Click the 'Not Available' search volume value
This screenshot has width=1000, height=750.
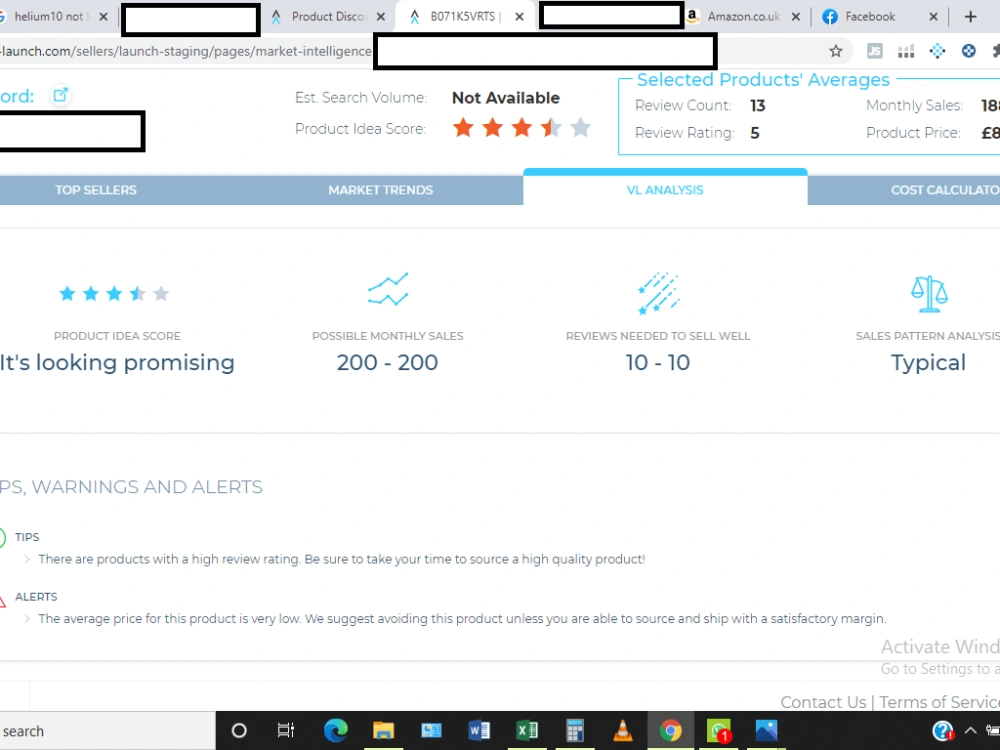[506, 98]
